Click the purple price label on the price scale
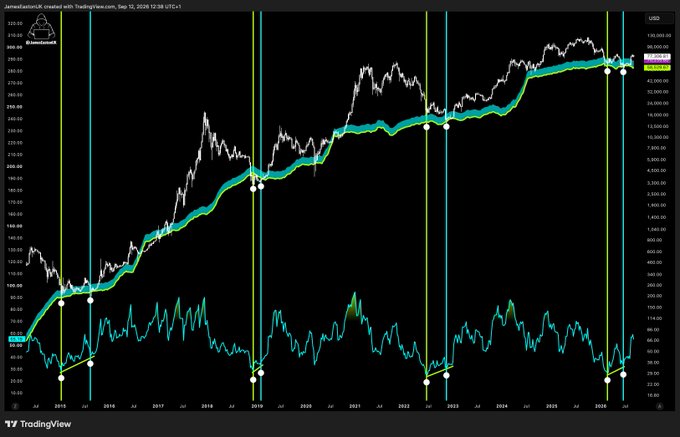The height and width of the screenshot is (437, 680). 657,62
